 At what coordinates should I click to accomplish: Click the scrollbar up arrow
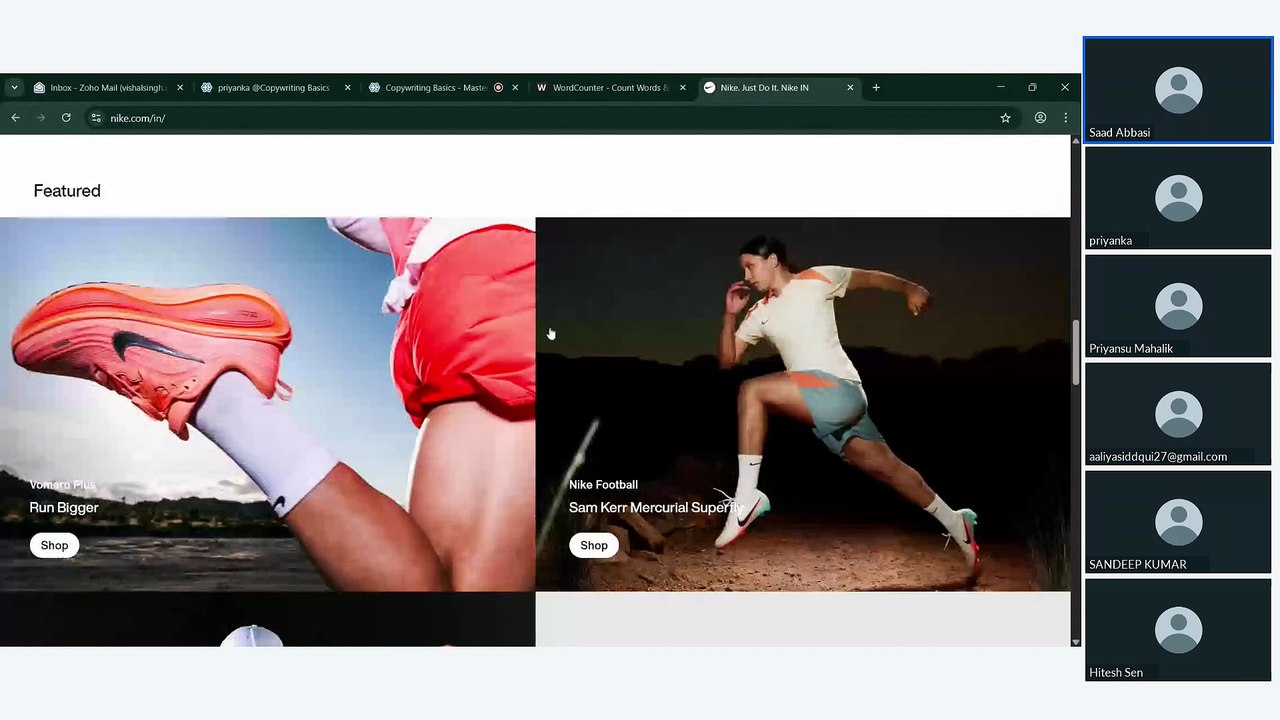(1075, 140)
